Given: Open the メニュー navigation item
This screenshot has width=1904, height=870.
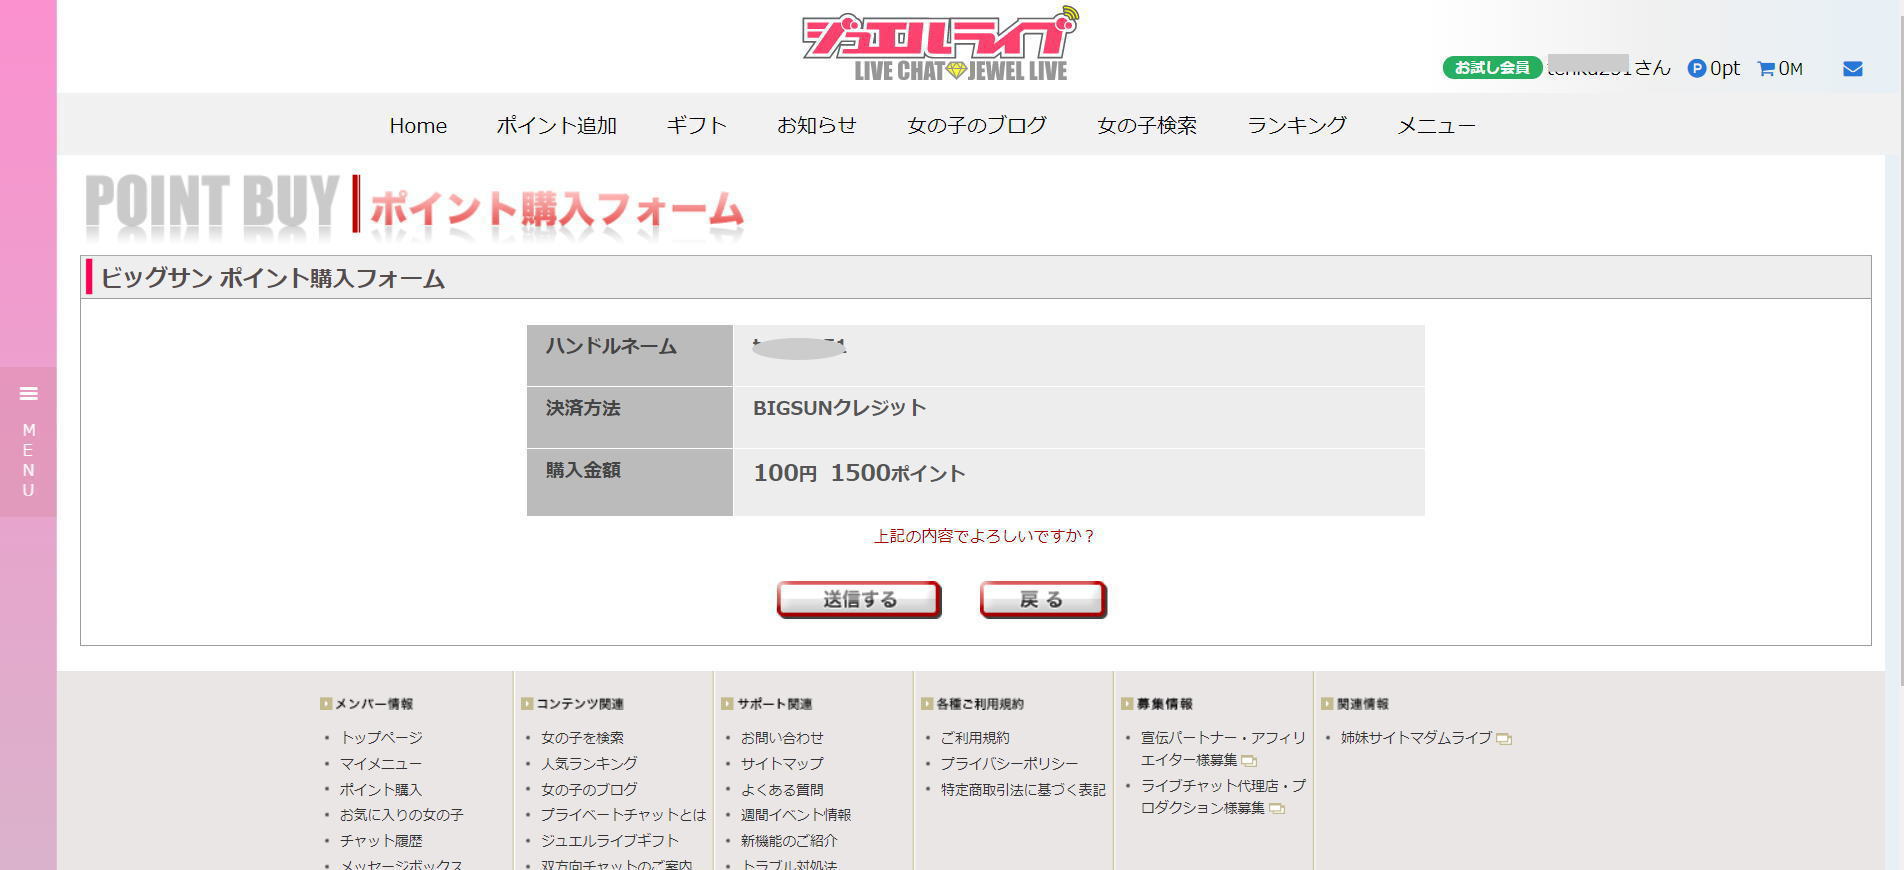Looking at the screenshot, I should pyautogui.click(x=1436, y=125).
